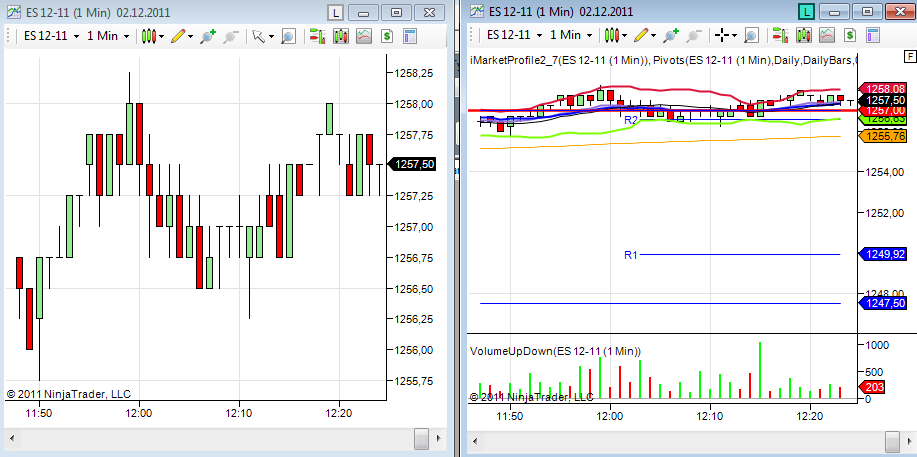Select the arrow pointer cursor tool in left chart
917x457 pixels.
tap(258, 36)
